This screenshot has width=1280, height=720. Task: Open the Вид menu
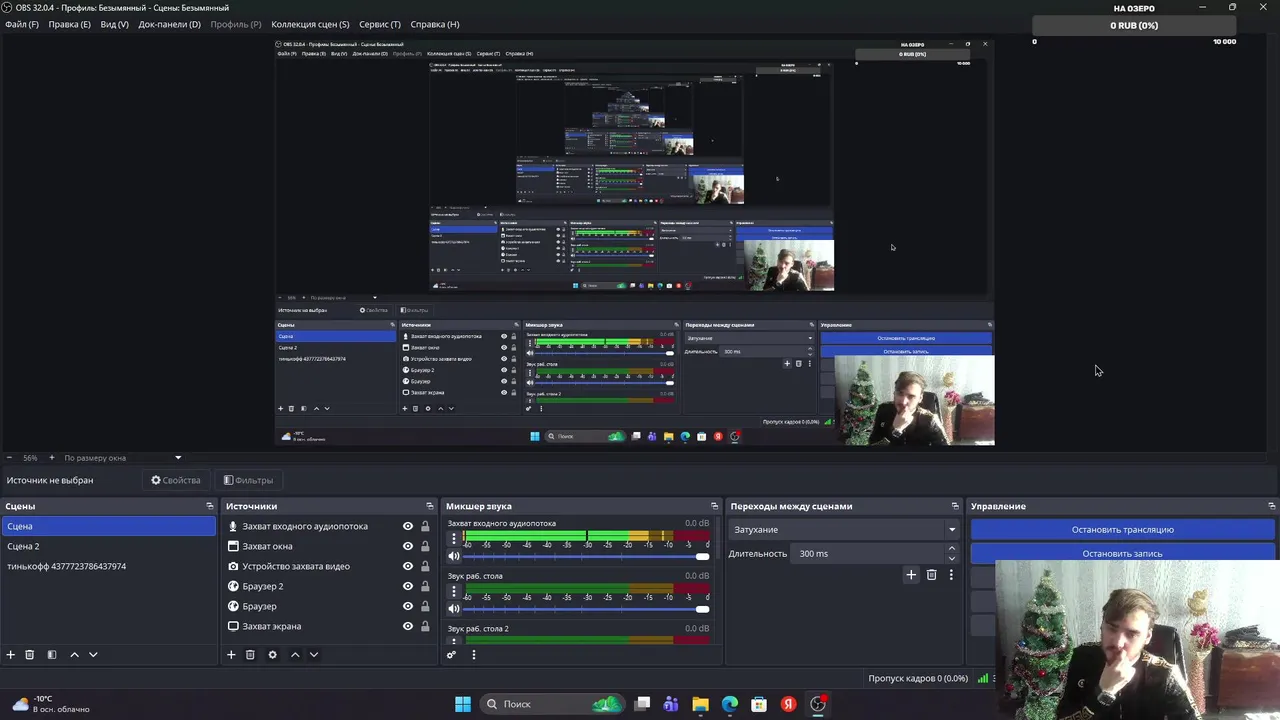click(x=114, y=24)
